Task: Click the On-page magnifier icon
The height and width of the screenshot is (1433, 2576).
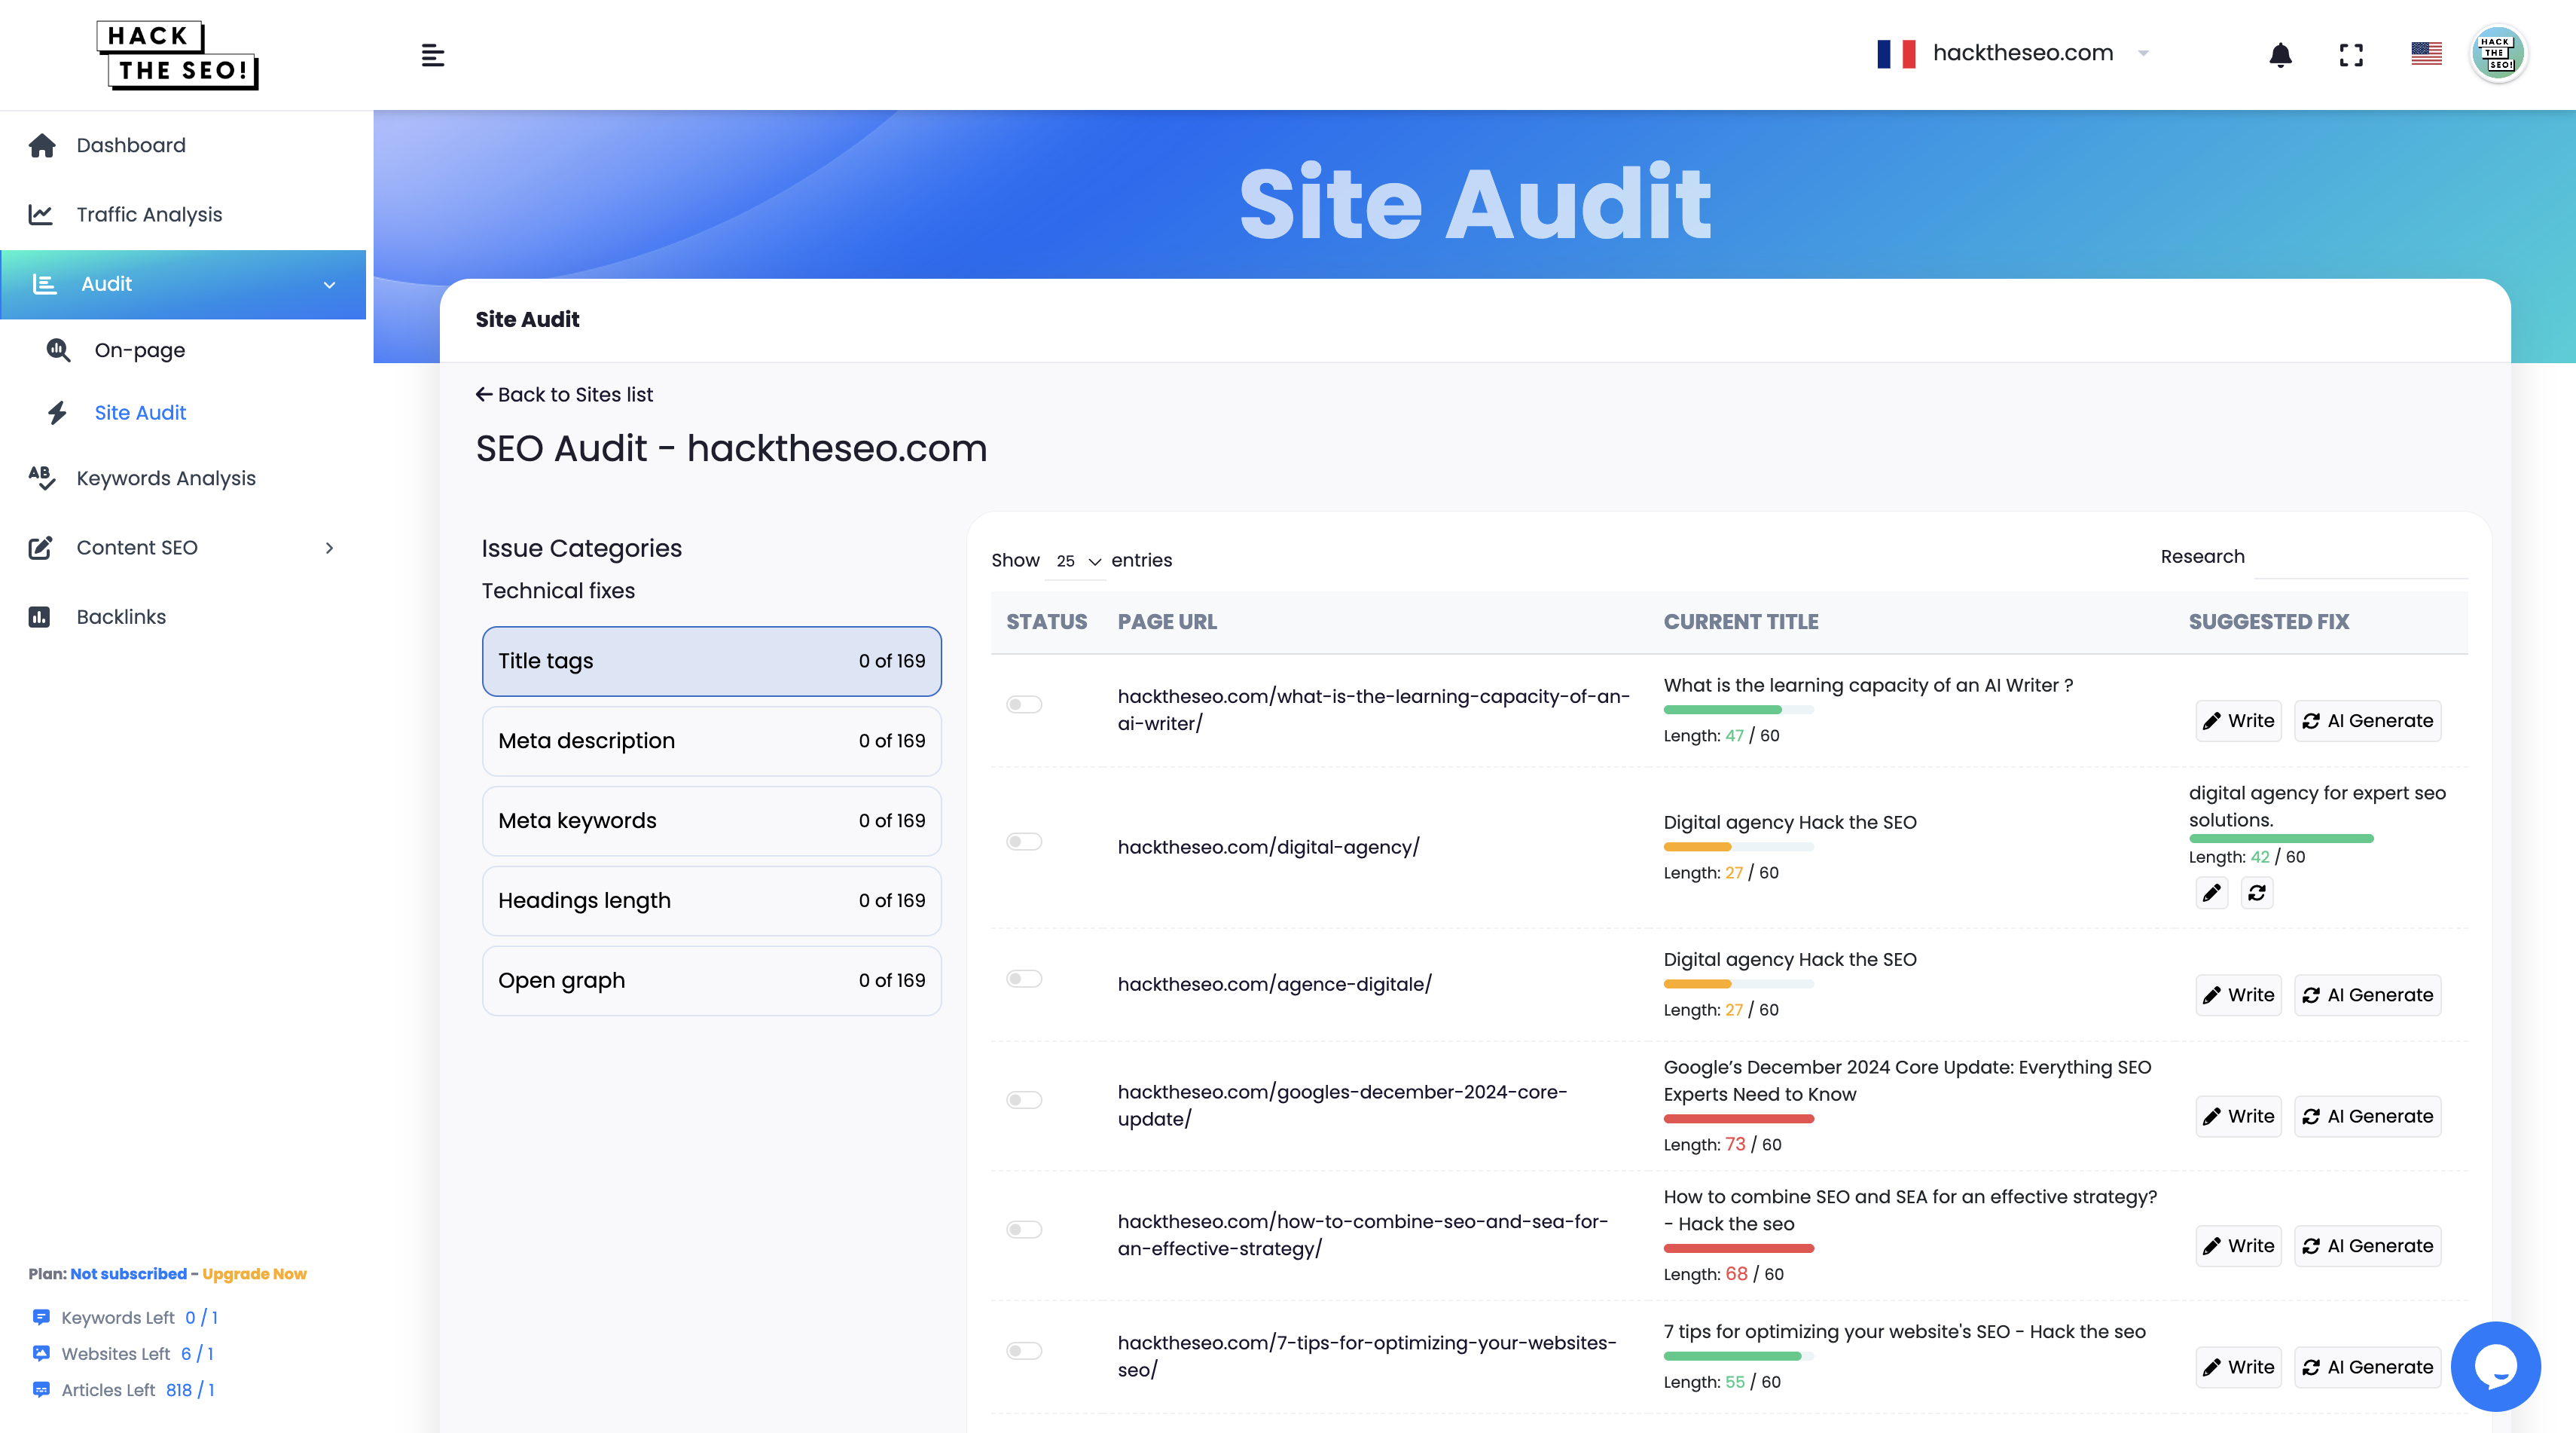Action: pos(58,350)
